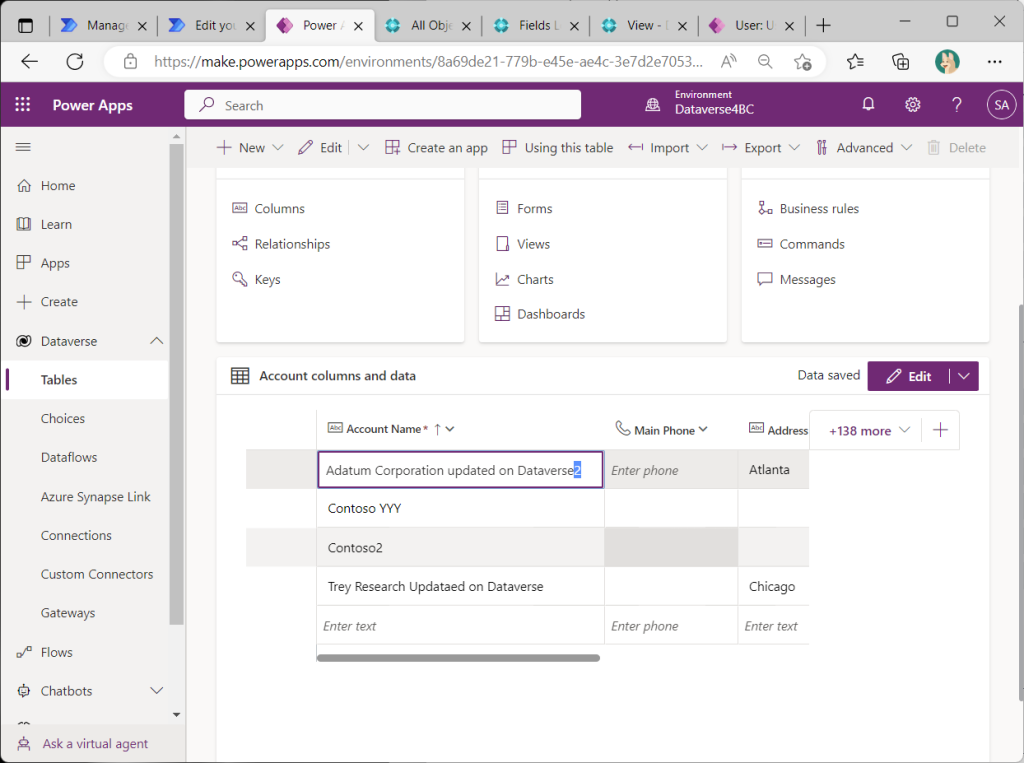
Task: Close the 'Edit you' browser tab
Action: pyautogui.click(x=250, y=26)
